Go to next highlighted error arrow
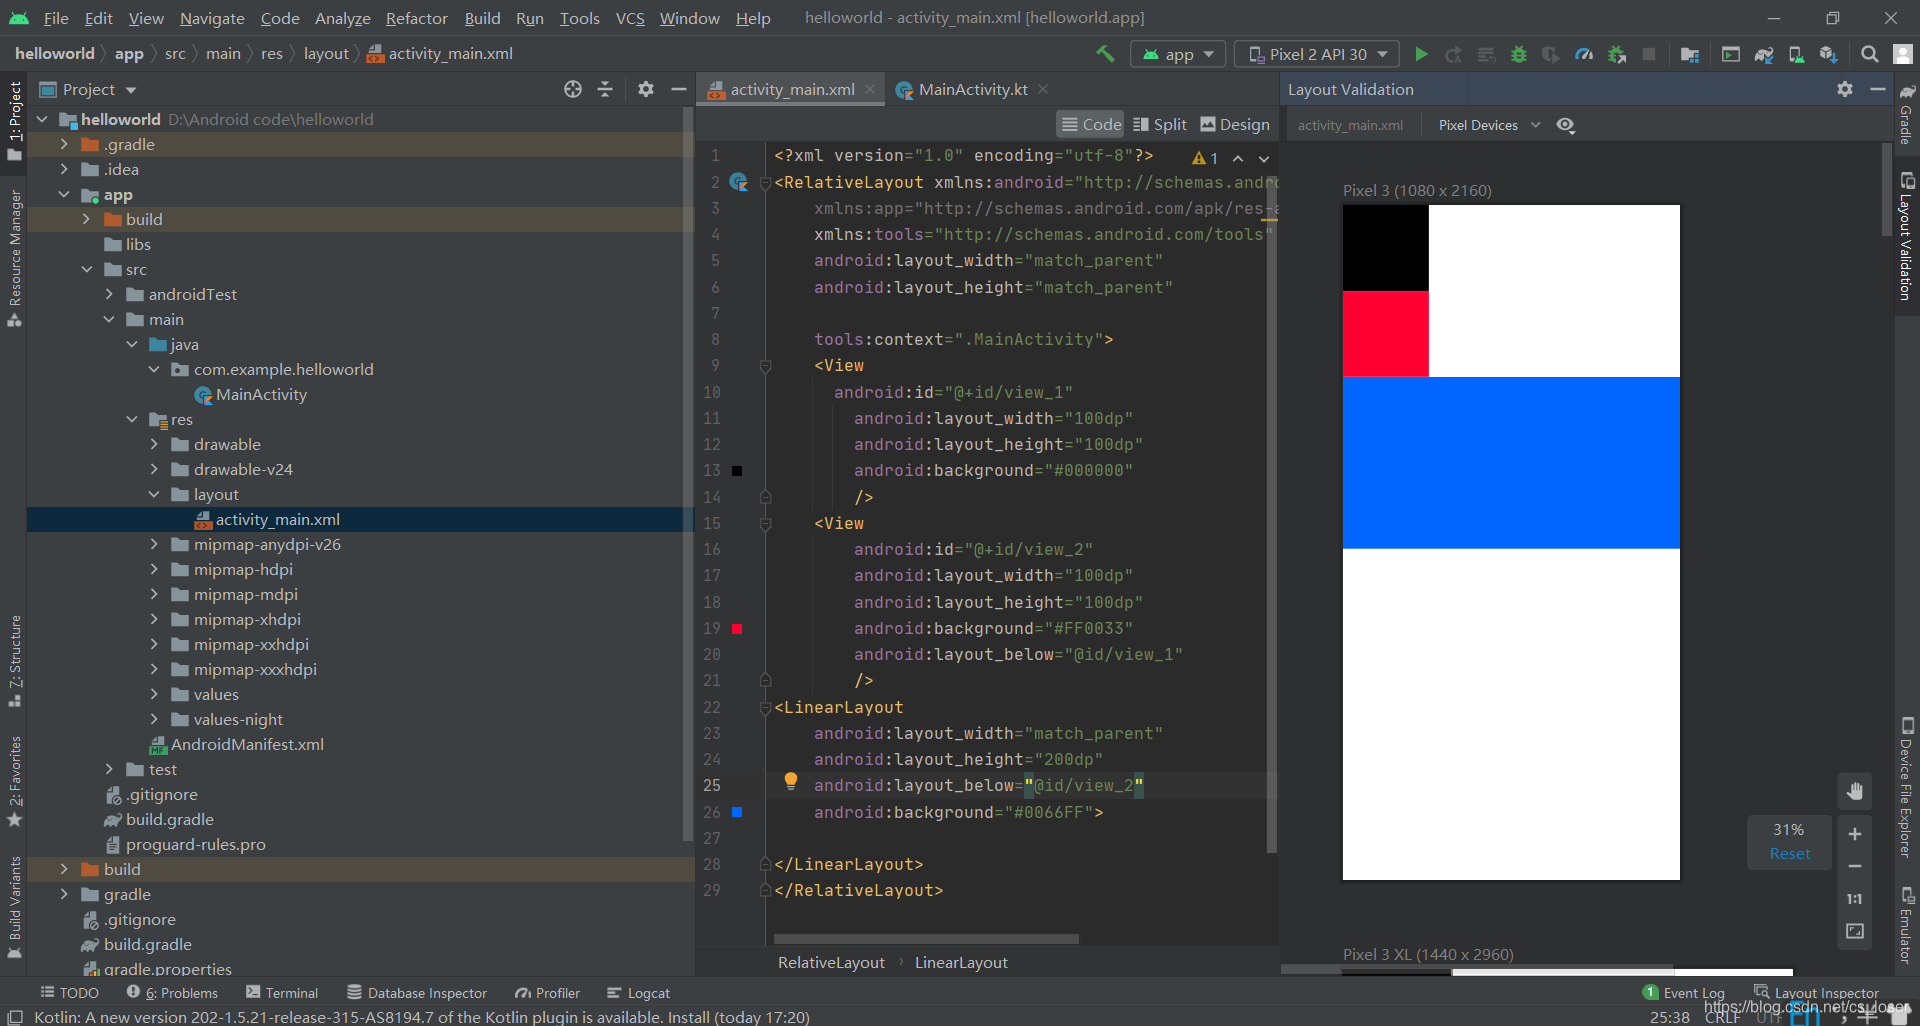 tap(1264, 158)
